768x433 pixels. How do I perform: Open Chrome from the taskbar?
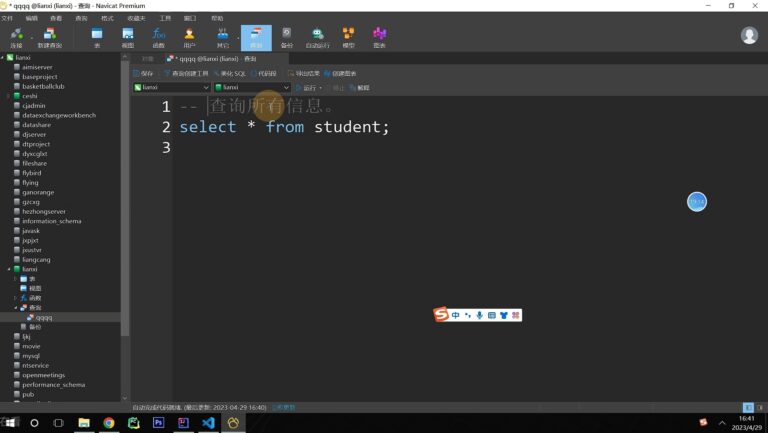coord(109,422)
